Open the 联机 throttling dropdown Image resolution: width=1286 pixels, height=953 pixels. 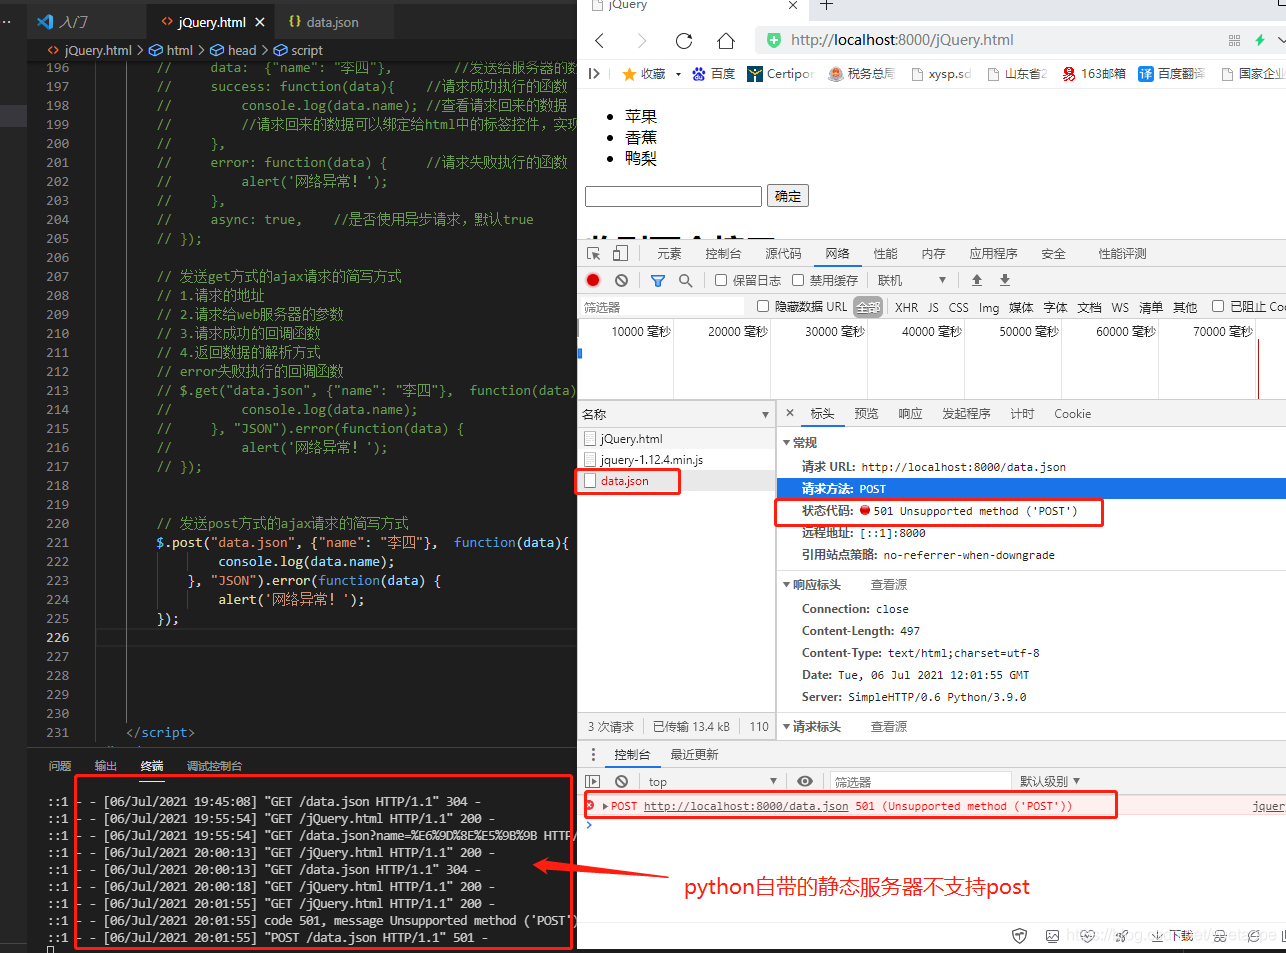912,281
